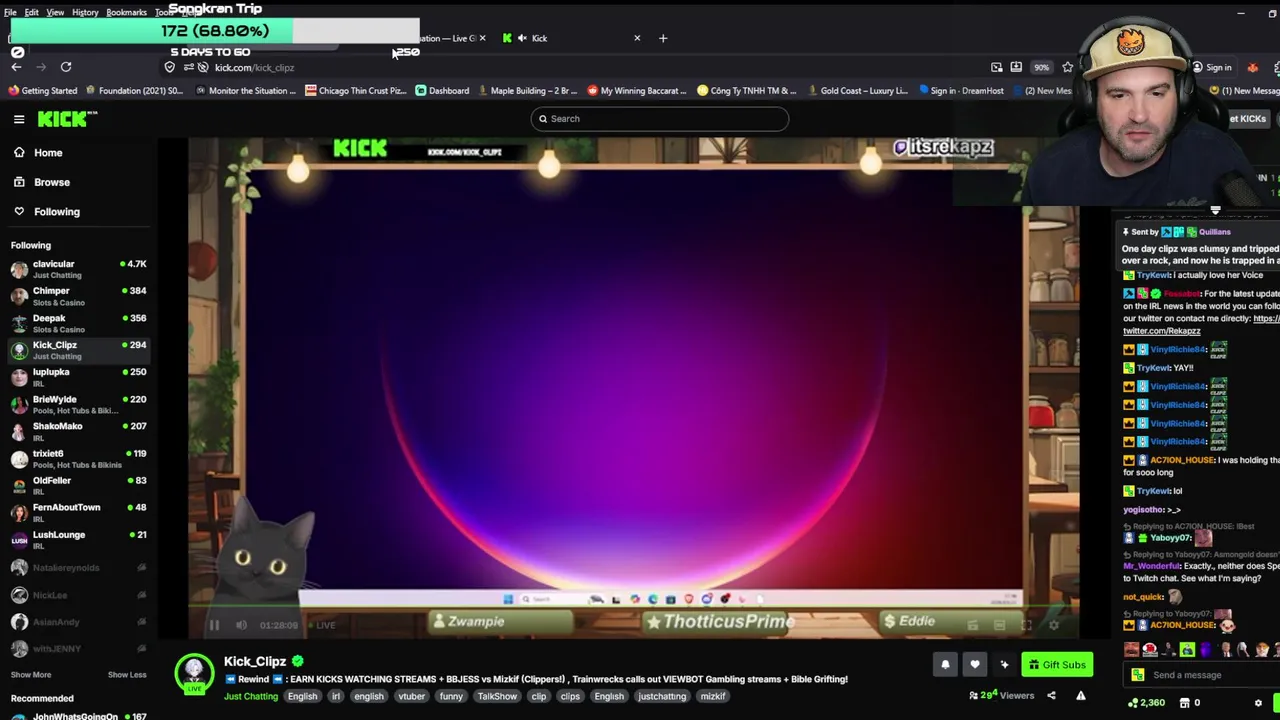Report stream with the warning icon
The height and width of the screenshot is (720, 1280).
1080,696
